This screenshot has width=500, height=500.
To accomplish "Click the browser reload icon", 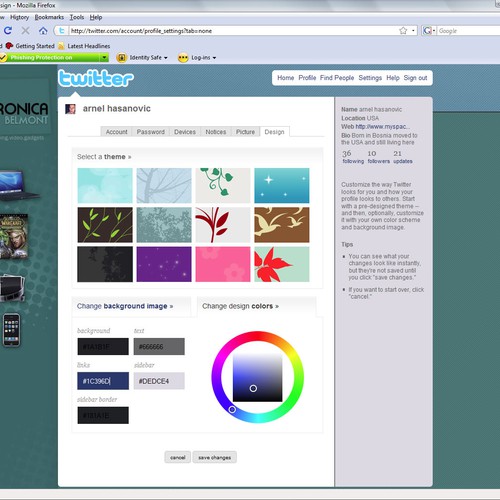I will point(8,31).
